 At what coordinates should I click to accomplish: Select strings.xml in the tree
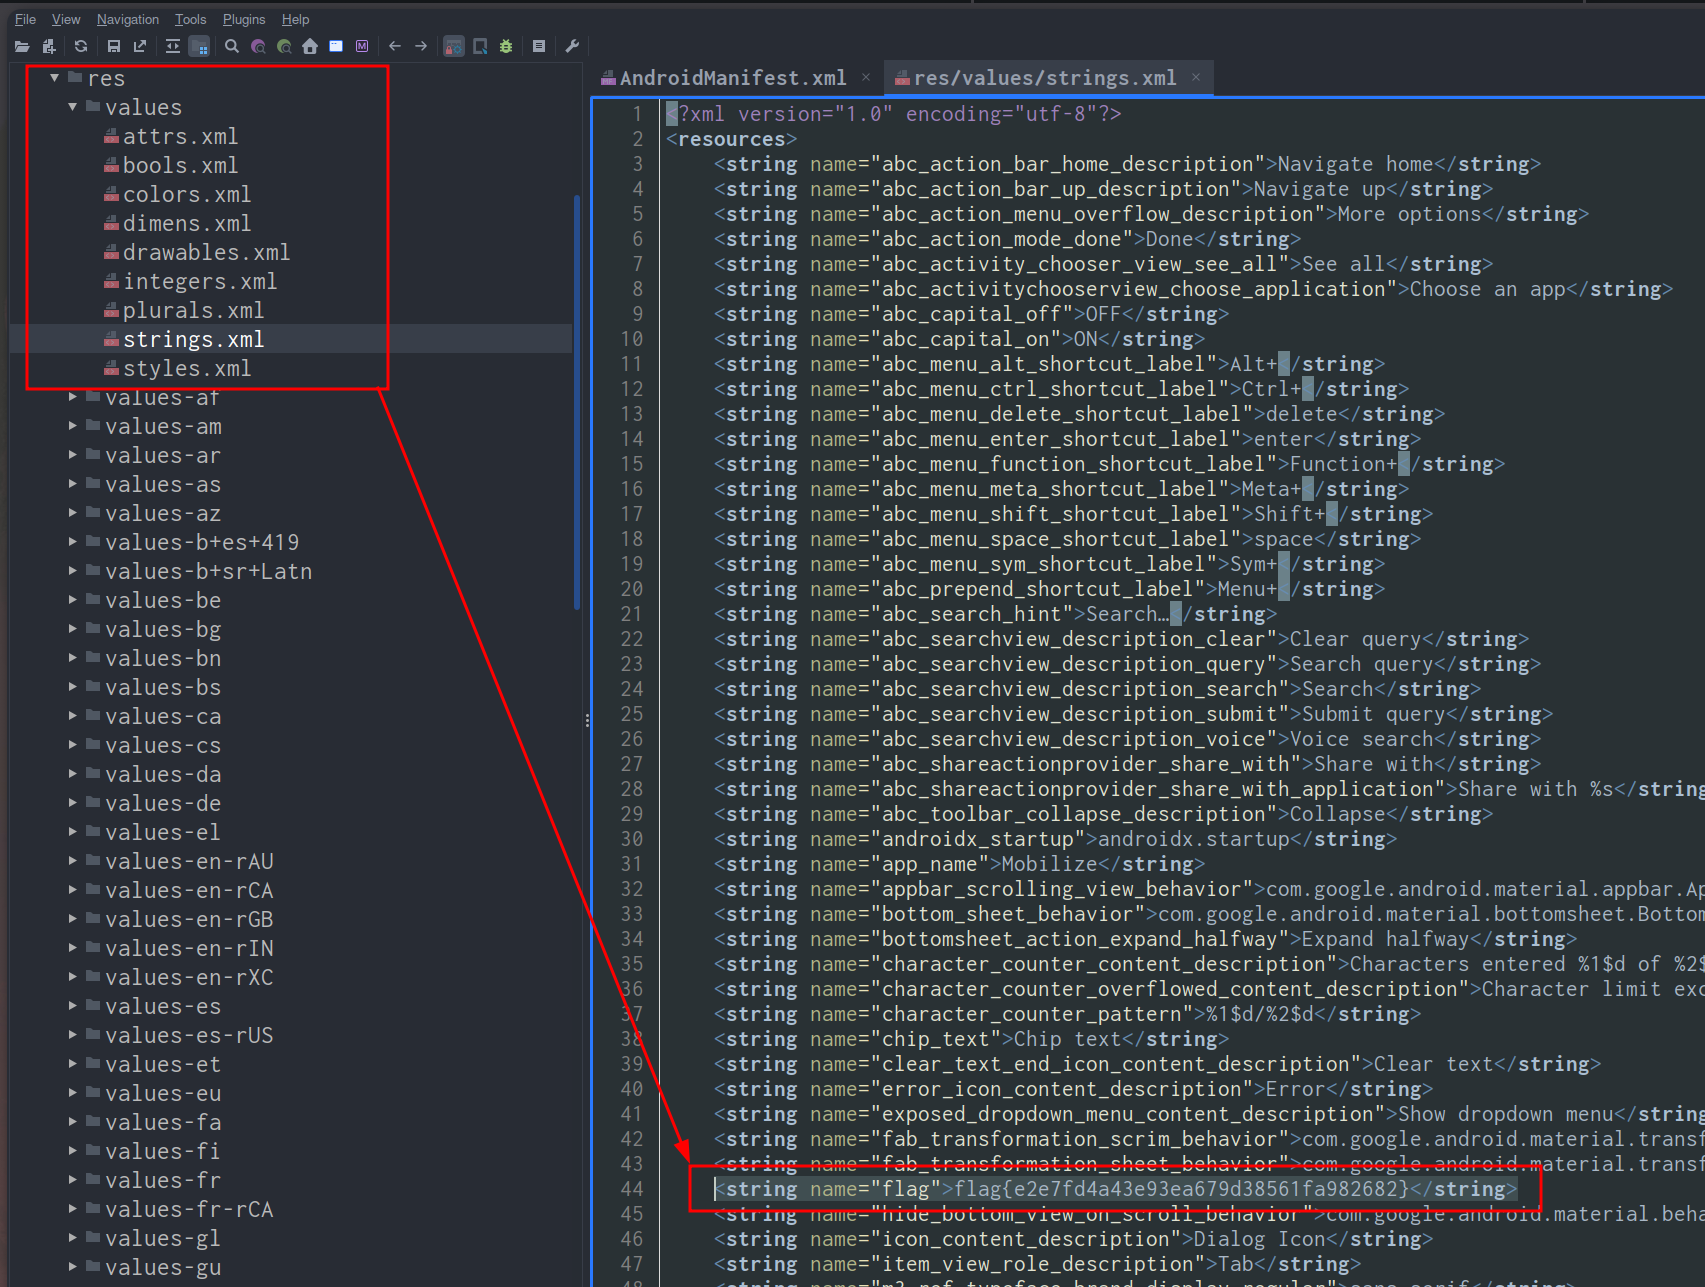coord(184,339)
